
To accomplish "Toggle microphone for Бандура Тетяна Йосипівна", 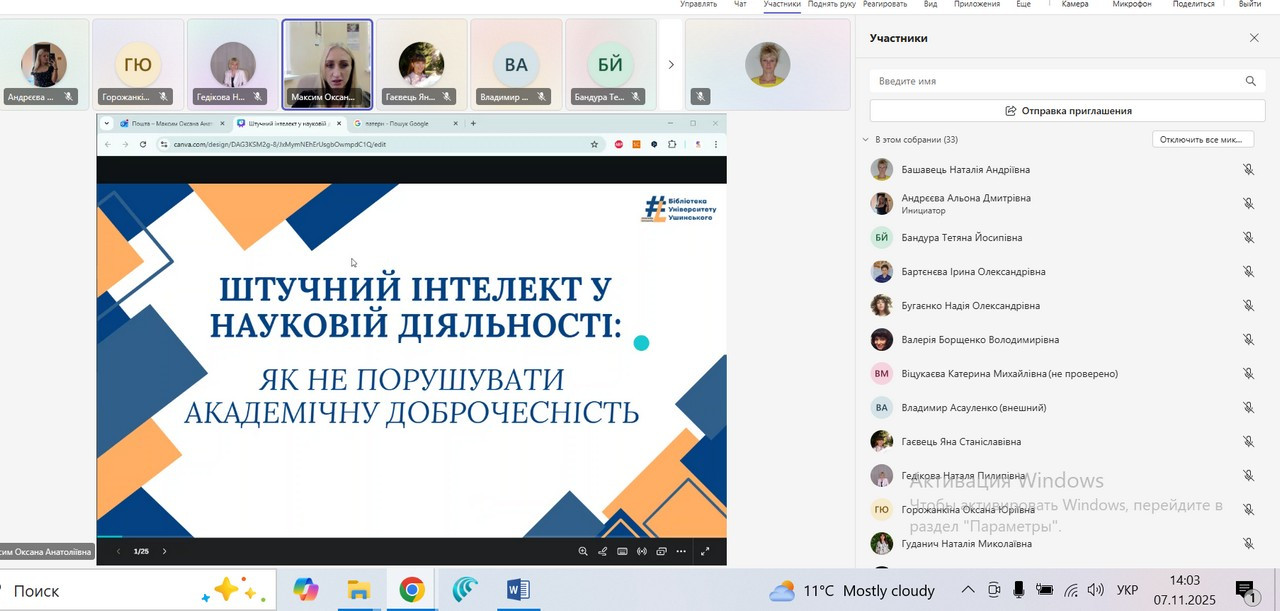I will [x=1248, y=238].
